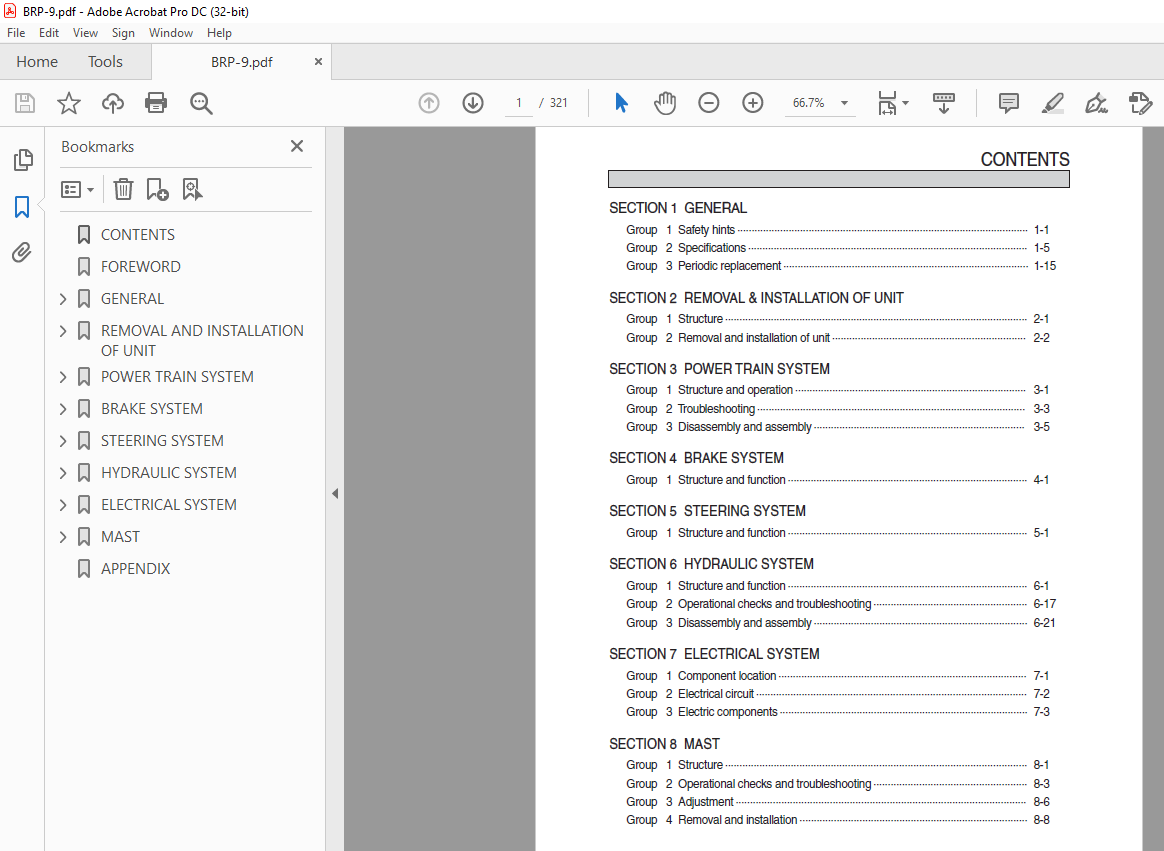This screenshot has height=851, width=1164.
Task: Toggle the Bookmarks panel sidebar icon
Action: pos(22,206)
